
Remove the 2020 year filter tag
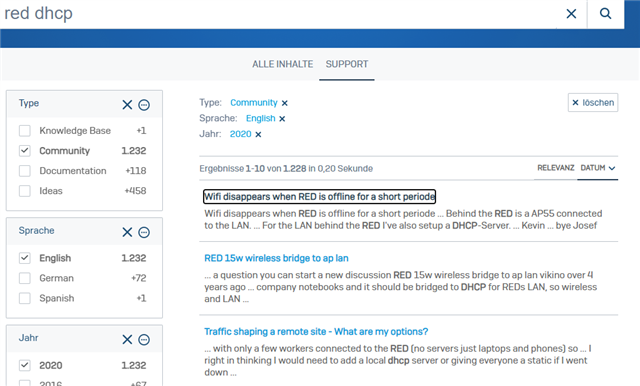[x=258, y=134]
